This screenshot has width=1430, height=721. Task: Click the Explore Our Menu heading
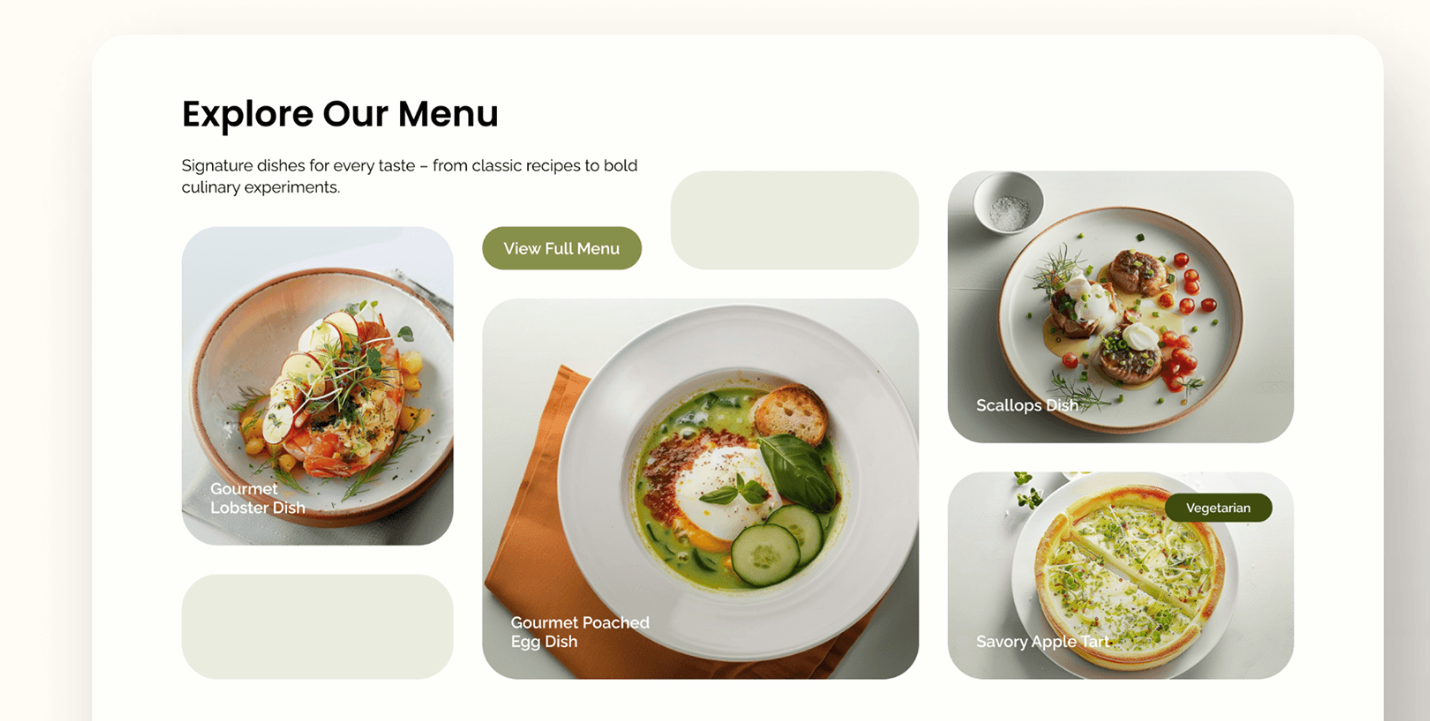[340, 114]
